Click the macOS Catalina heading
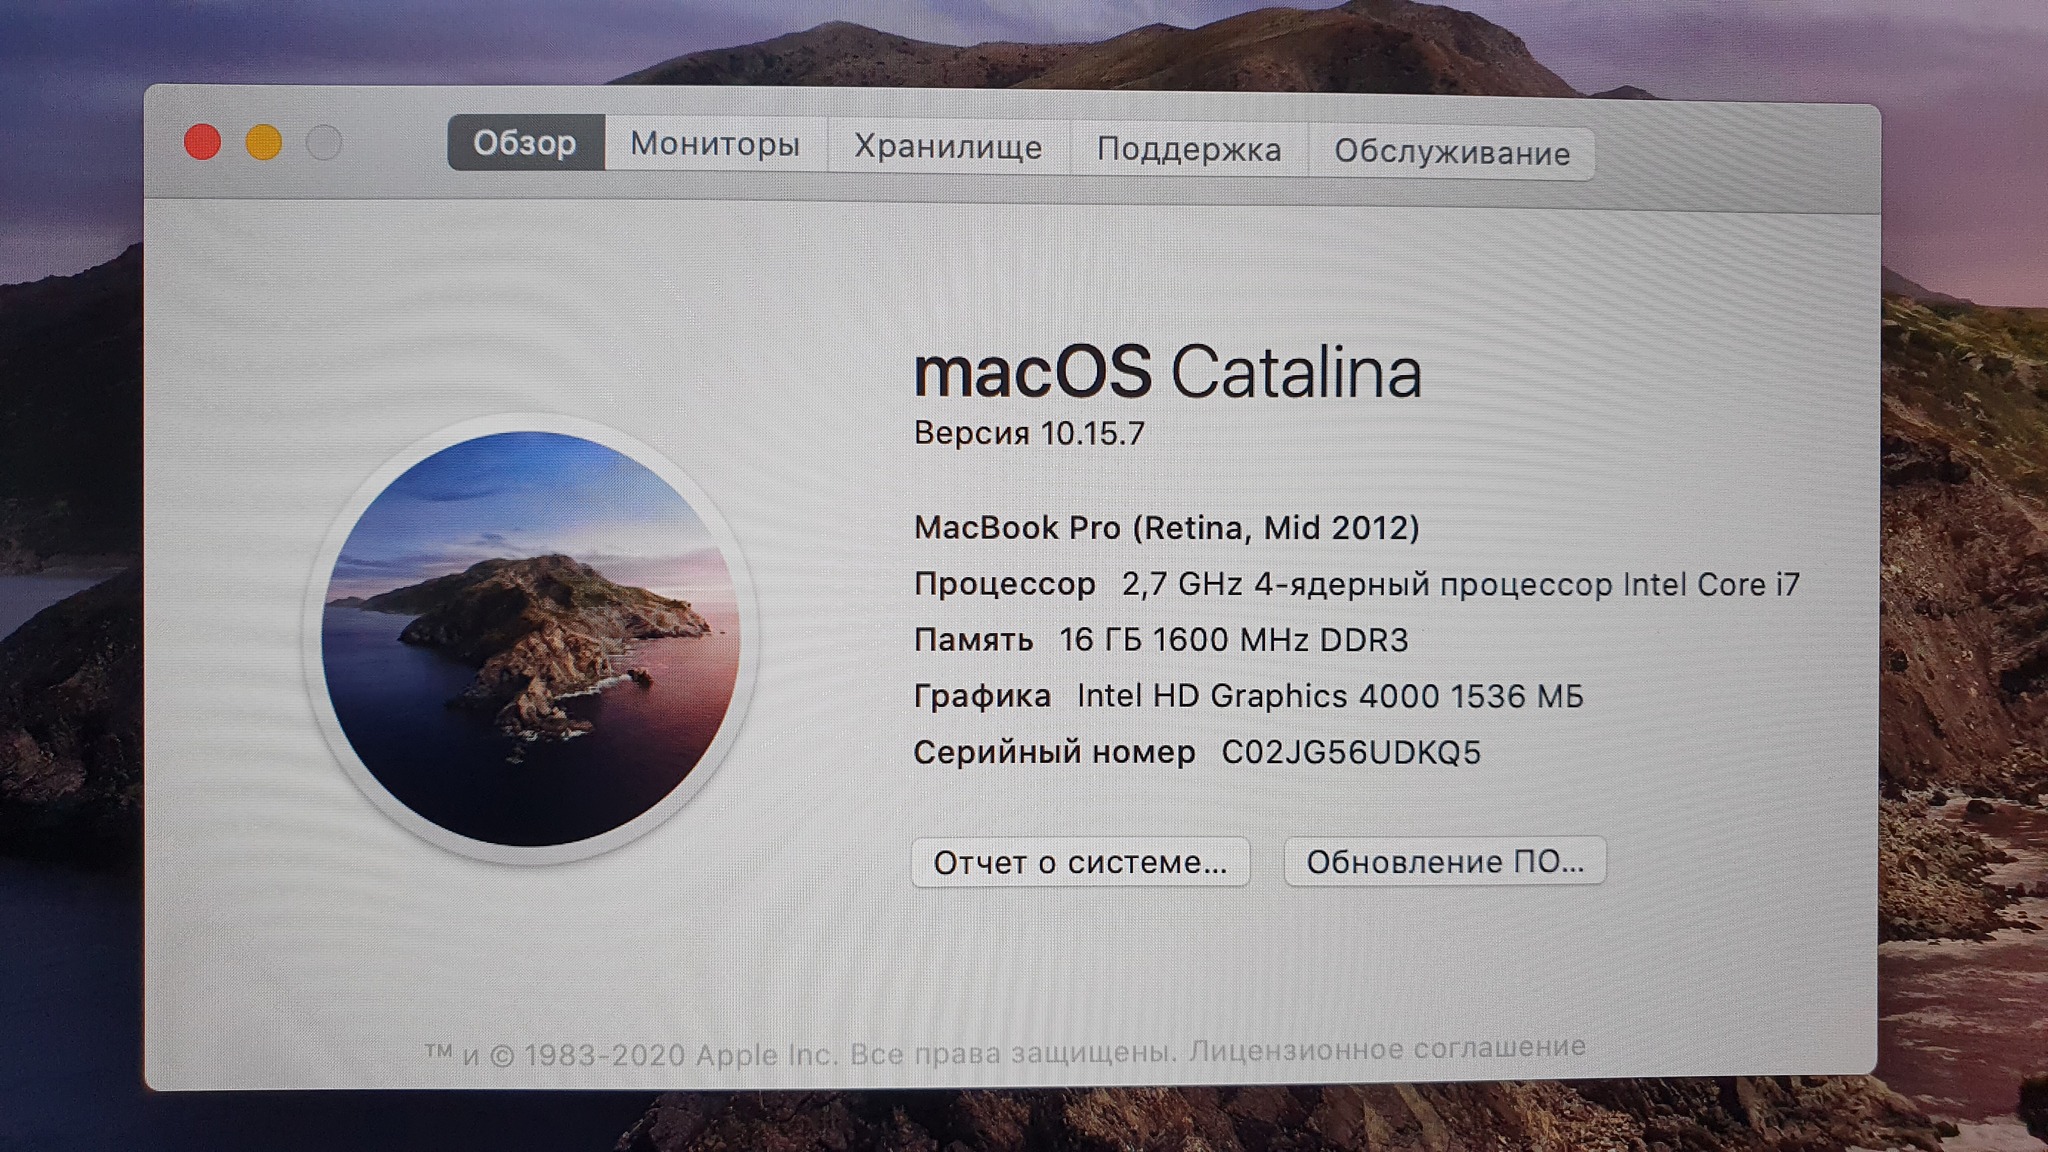 click(1167, 372)
